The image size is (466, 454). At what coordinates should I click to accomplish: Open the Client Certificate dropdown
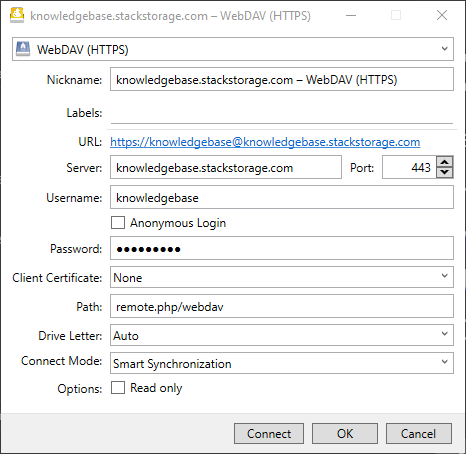pos(282,277)
